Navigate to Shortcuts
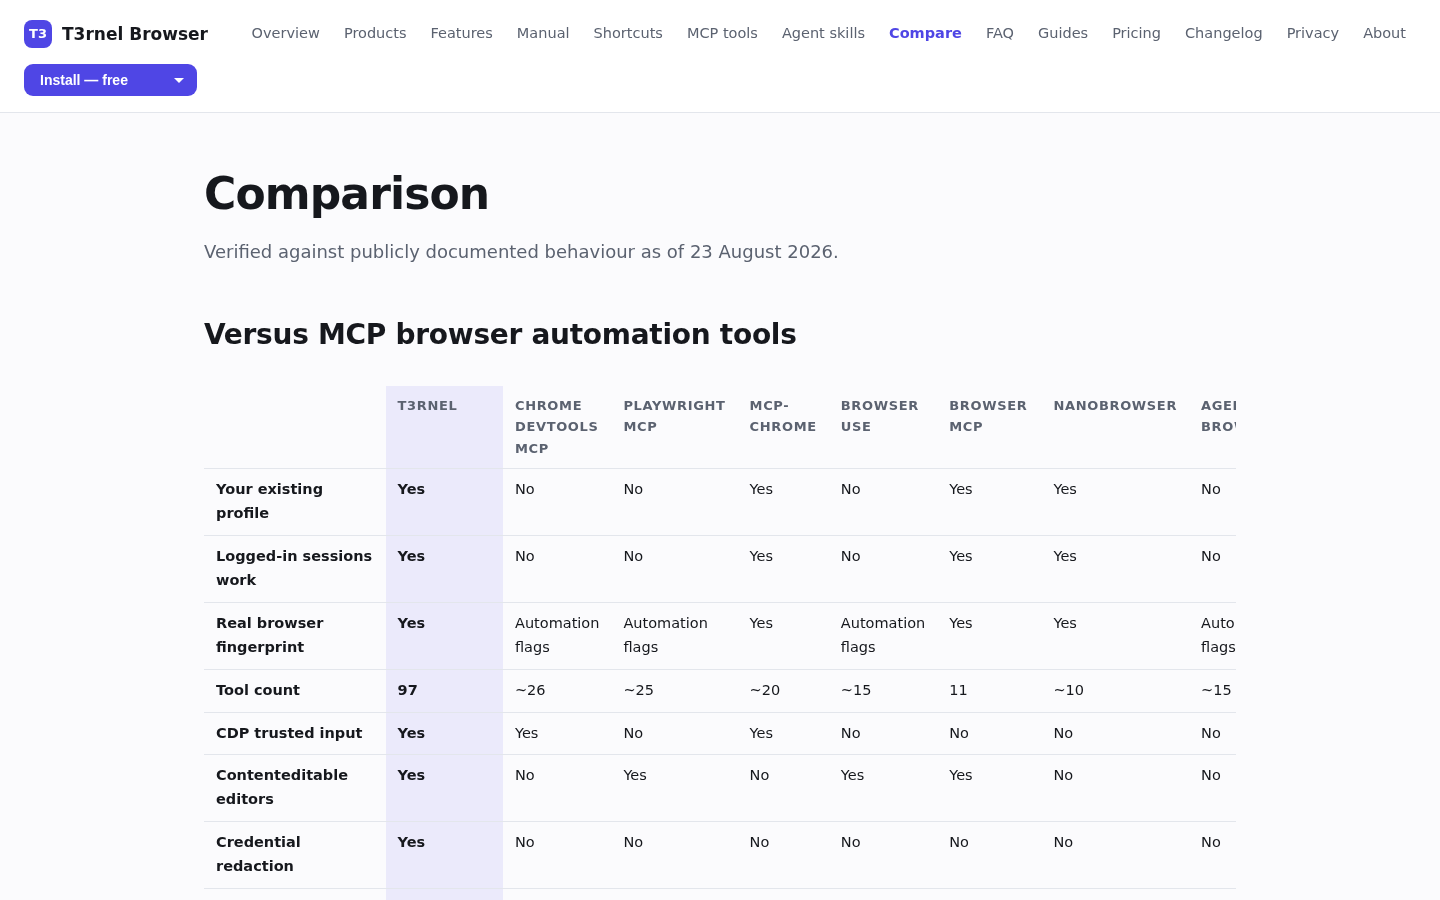The height and width of the screenshot is (900, 1440). point(628,33)
